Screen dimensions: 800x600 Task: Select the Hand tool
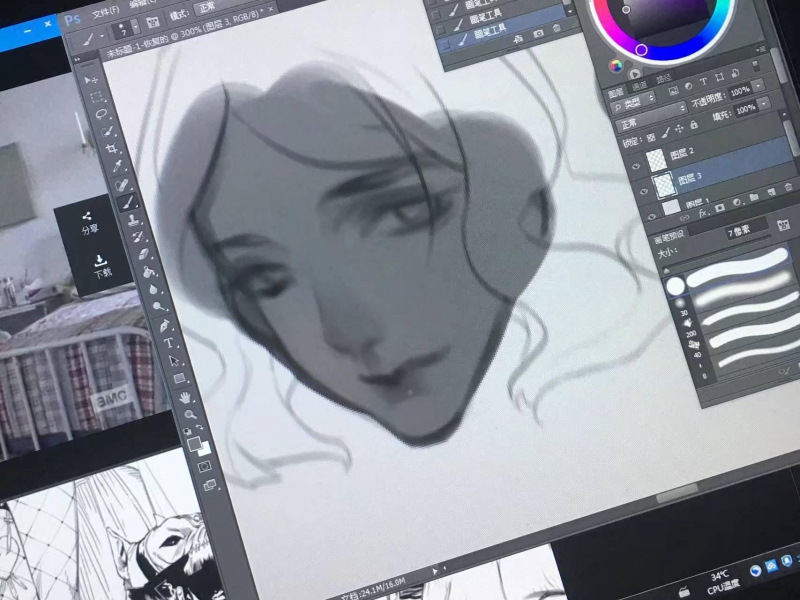click(185, 397)
